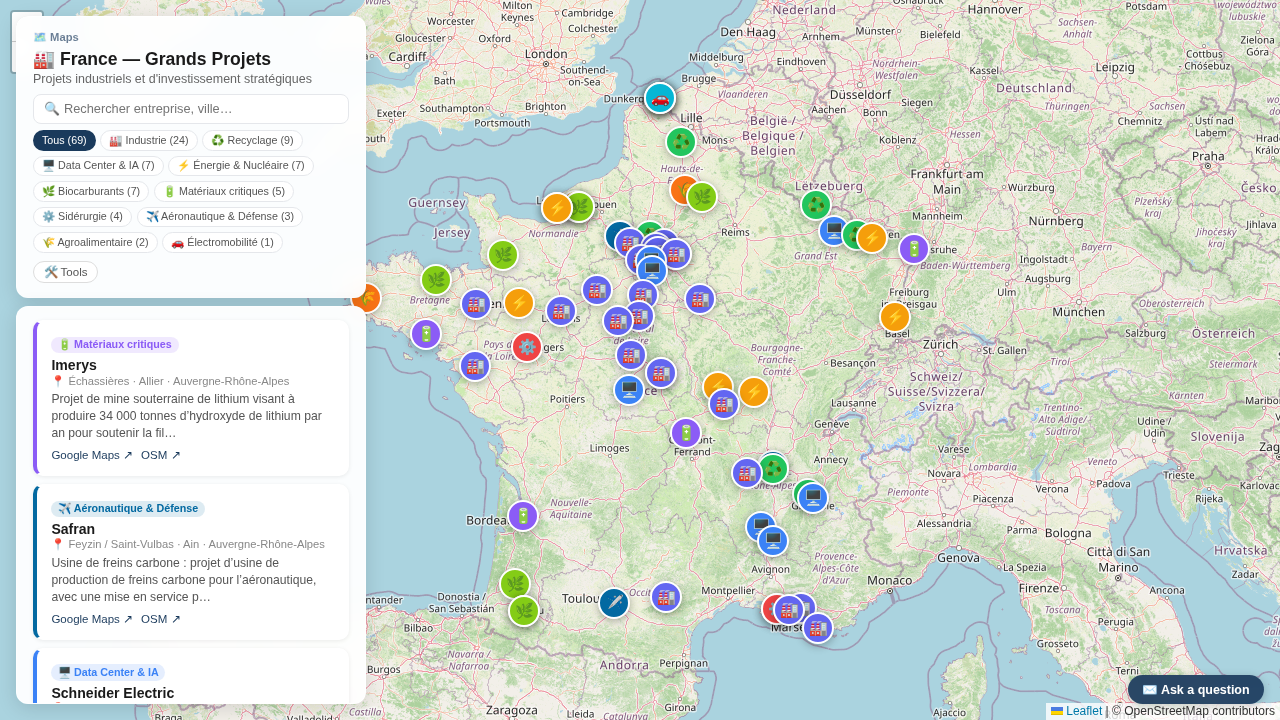Click the Matériaux critiques tag on Imerys card

pos(115,344)
